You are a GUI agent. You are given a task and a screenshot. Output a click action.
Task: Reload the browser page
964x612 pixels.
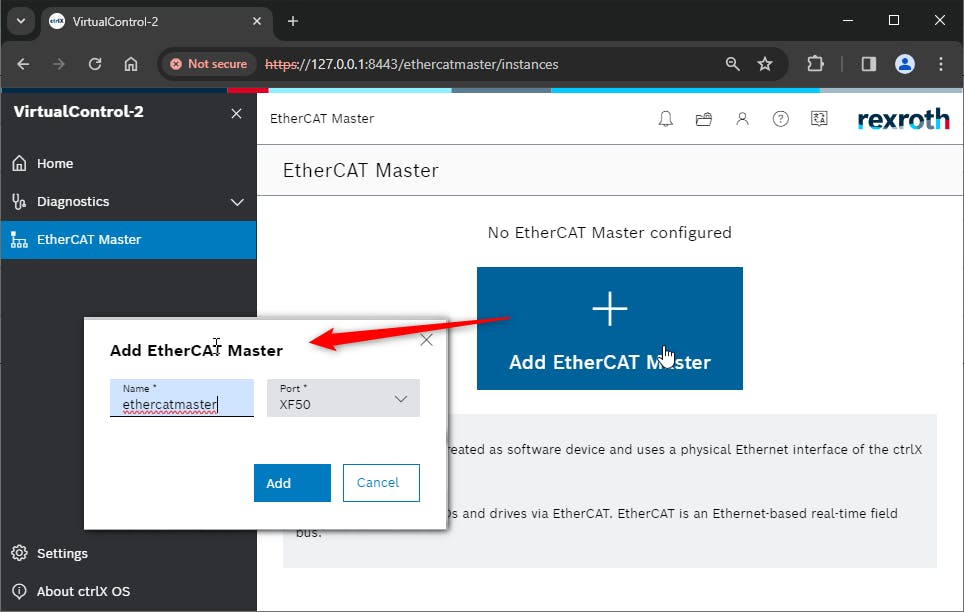pyautogui.click(x=95, y=64)
